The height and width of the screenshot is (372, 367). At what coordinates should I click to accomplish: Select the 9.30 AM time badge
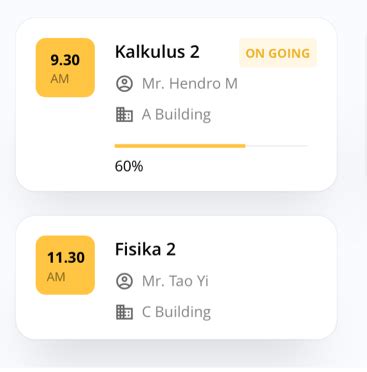click(x=65, y=68)
